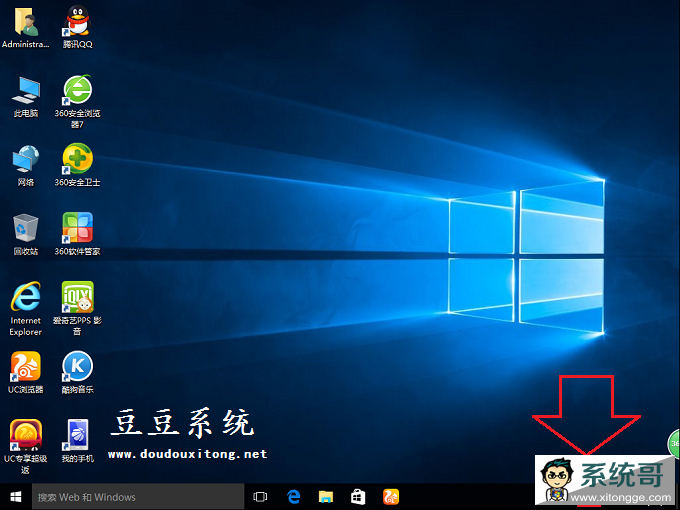Open the 我的手机 desktop shortcut
This screenshot has width=680, height=510.
tap(77, 435)
